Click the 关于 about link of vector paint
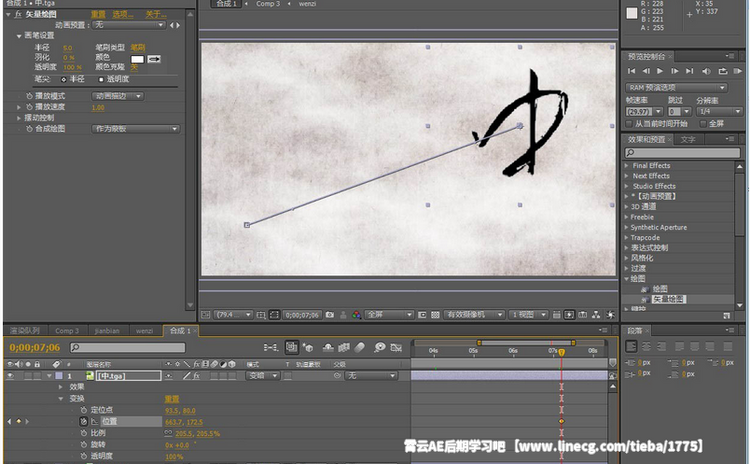This screenshot has width=750, height=464. click(155, 14)
